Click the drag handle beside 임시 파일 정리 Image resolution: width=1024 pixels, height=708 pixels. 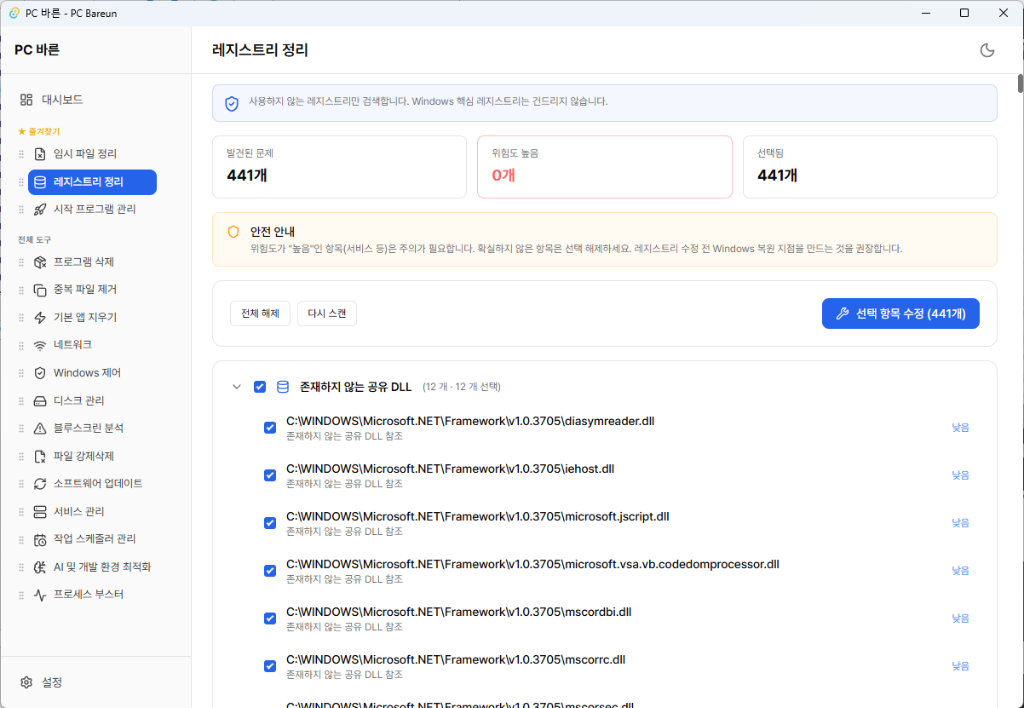pyautogui.click(x=21, y=154)
